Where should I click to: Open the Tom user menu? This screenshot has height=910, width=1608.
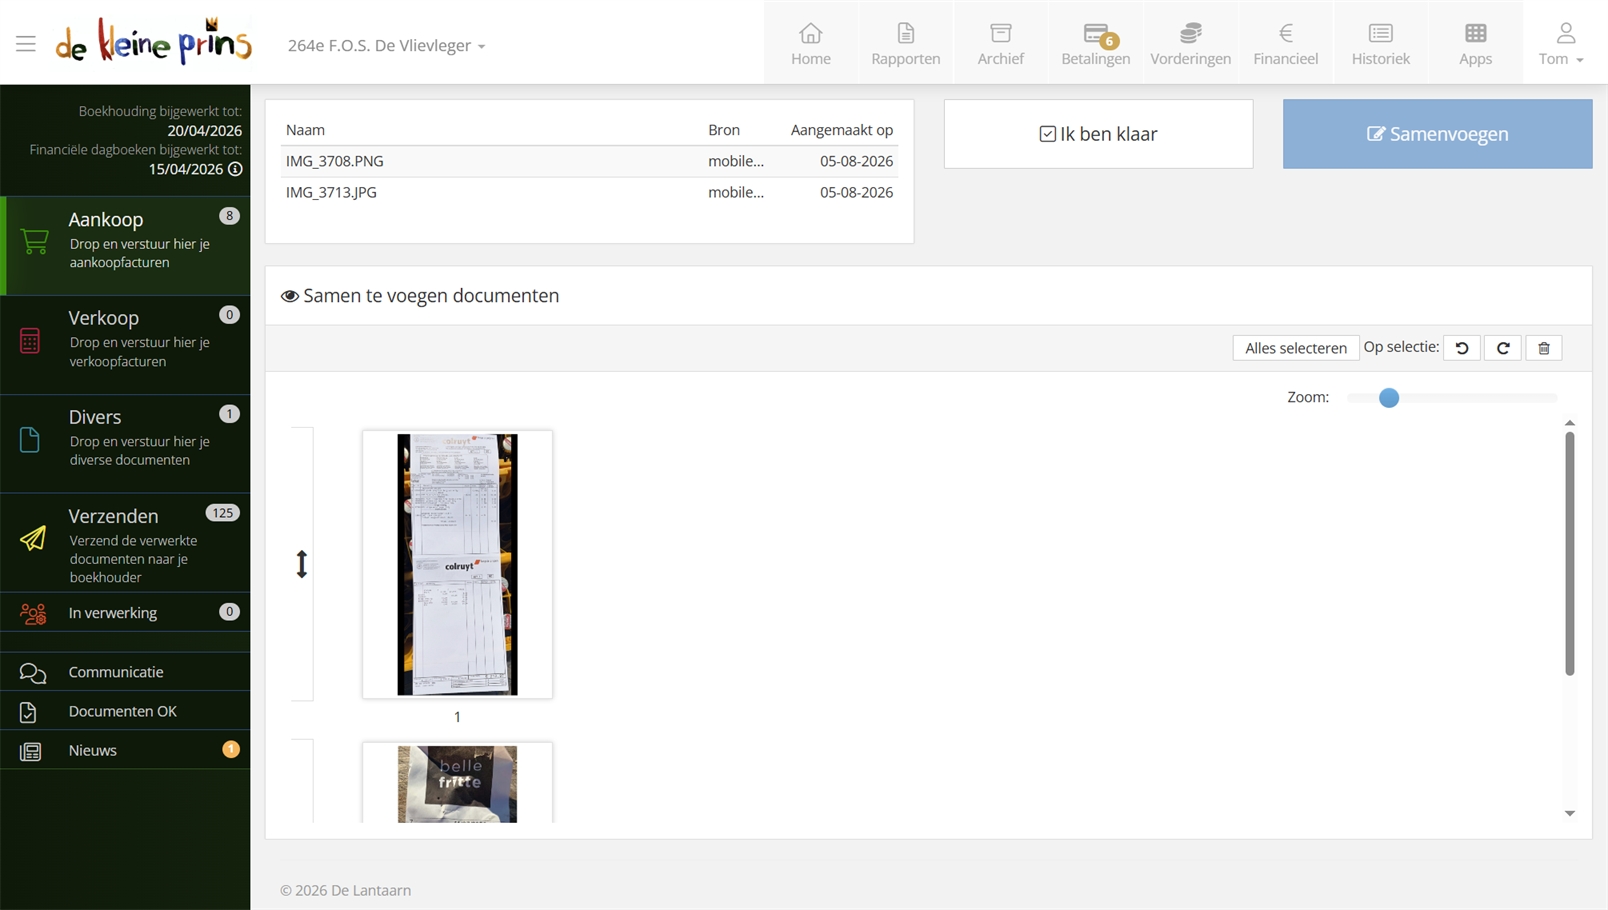1561,44
